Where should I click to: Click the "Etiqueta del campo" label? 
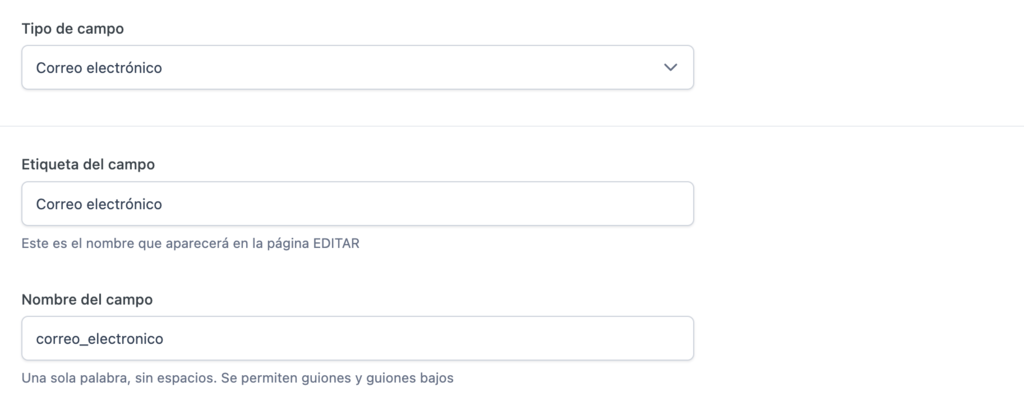tap(87, 164)
